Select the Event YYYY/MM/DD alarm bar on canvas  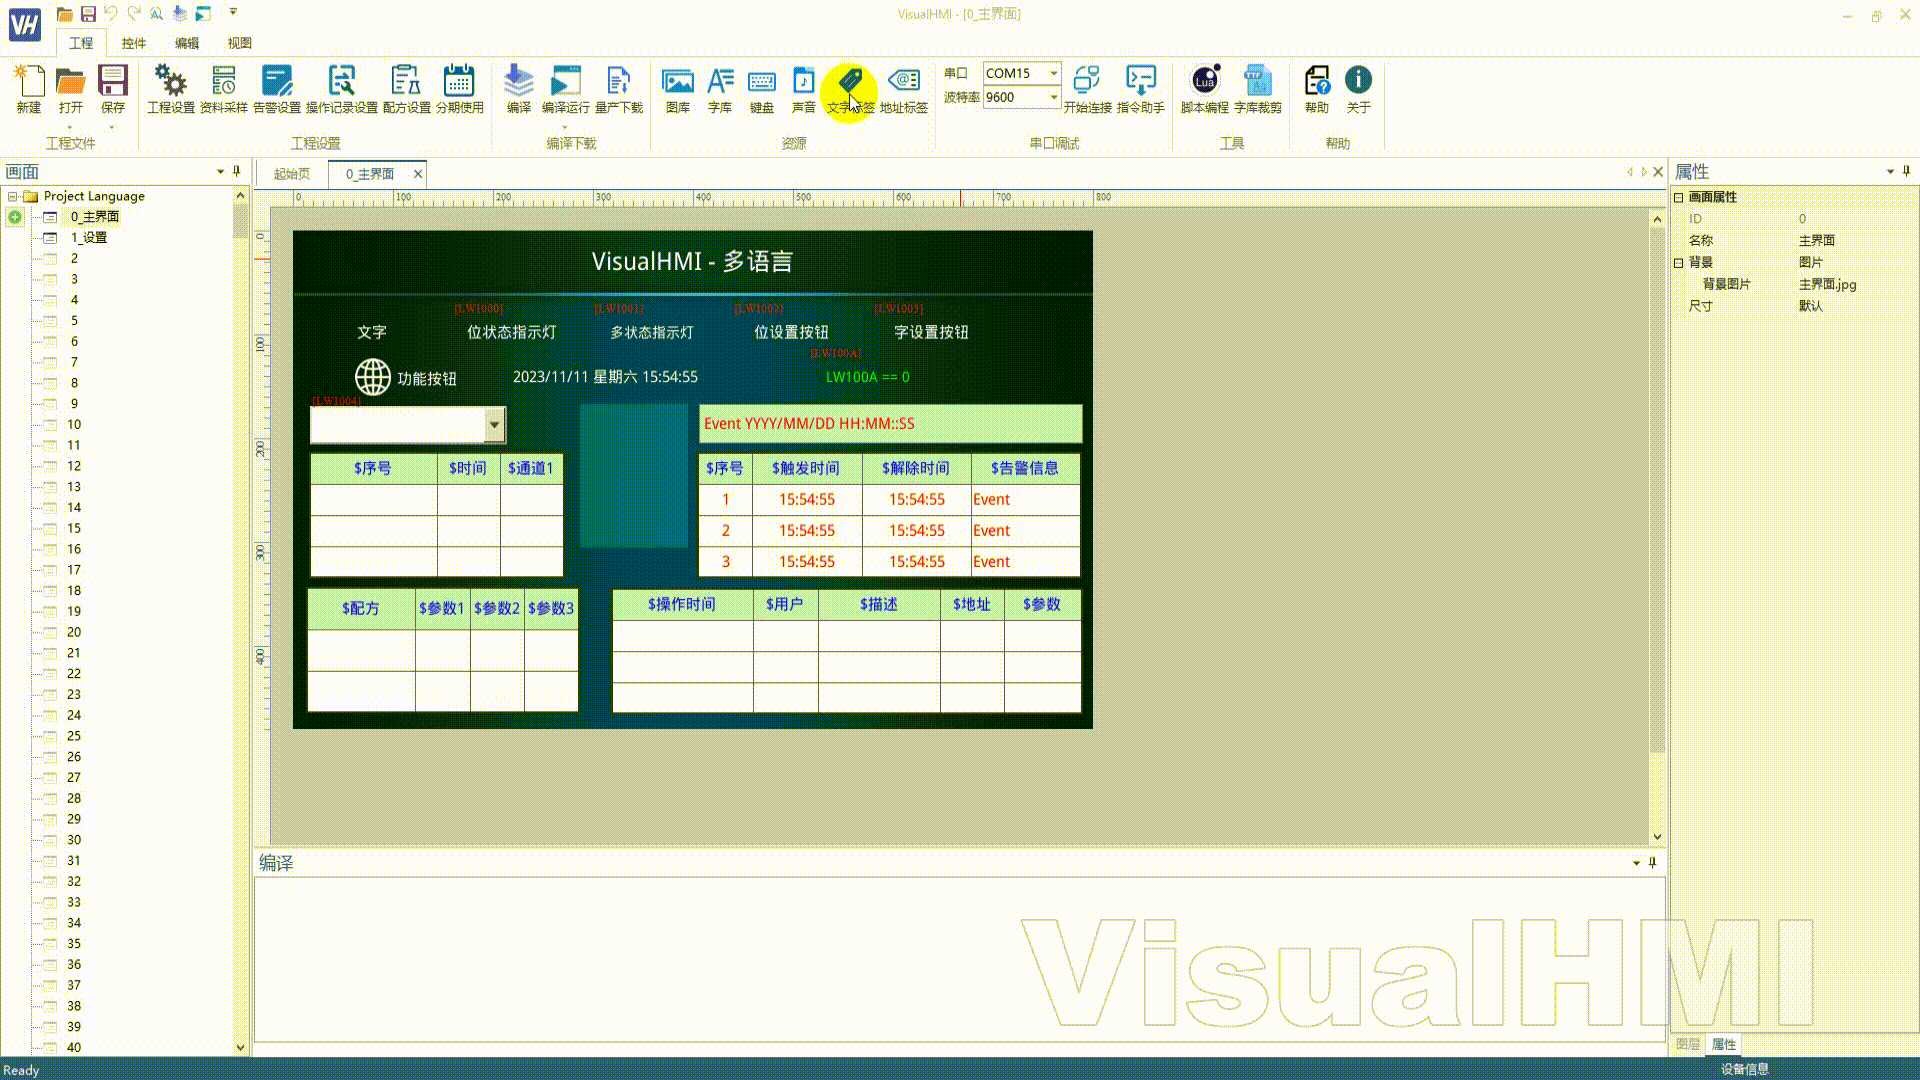890,423
